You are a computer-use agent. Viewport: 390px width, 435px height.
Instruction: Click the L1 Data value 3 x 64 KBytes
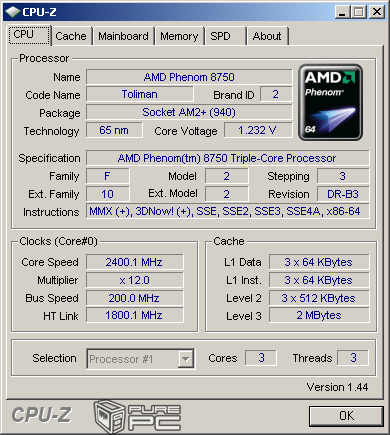point(319,262)
